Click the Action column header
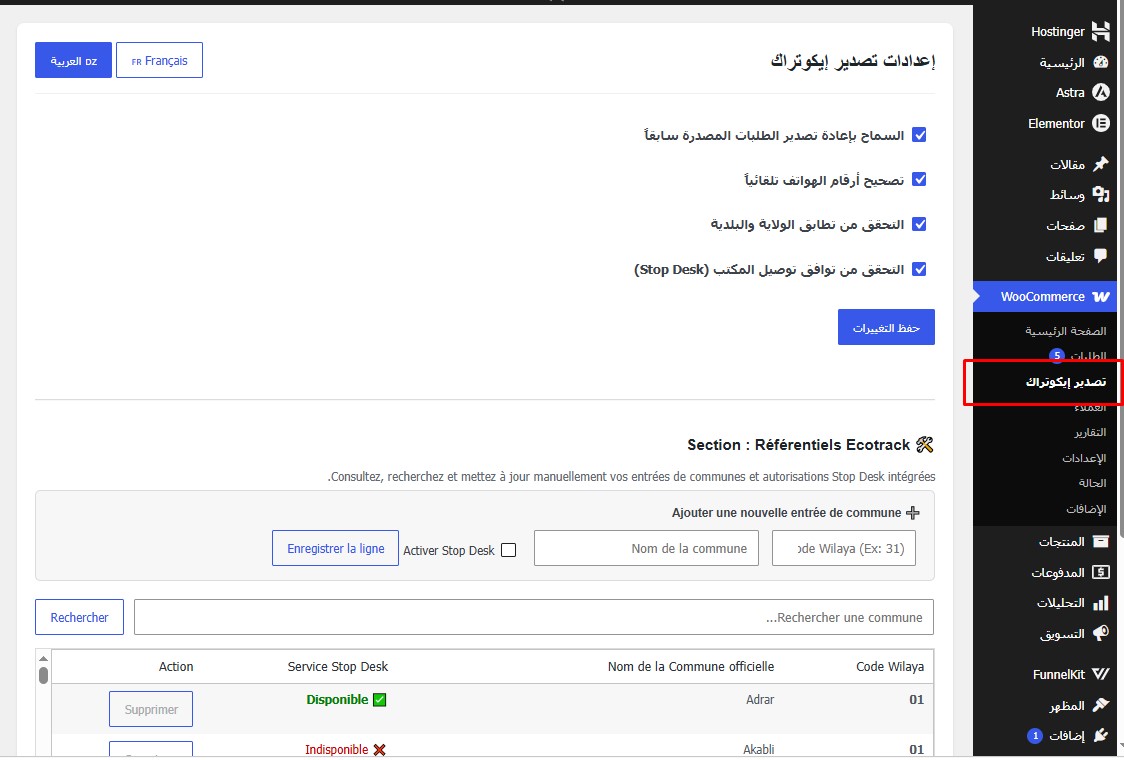 coord(176,666)
